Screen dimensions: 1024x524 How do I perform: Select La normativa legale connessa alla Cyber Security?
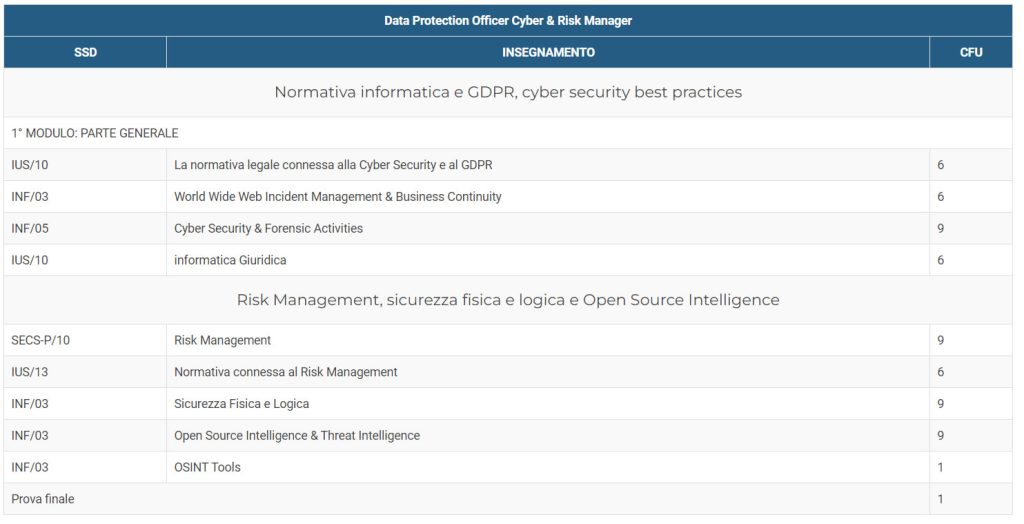(x=333, y=165)
